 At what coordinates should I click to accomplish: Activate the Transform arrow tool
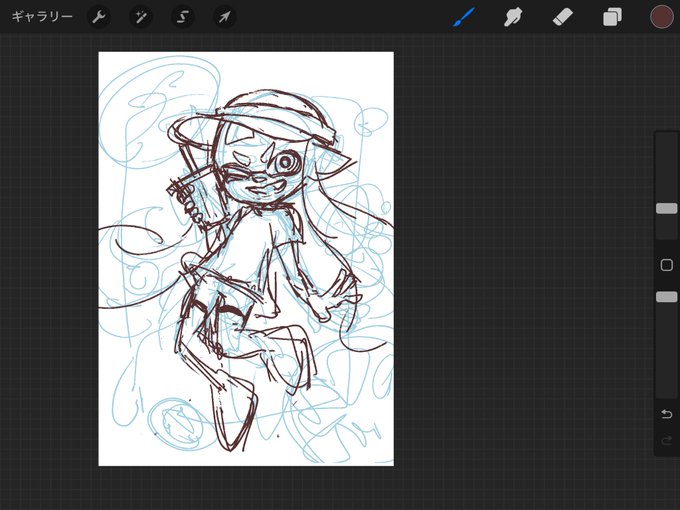tap(225, 17)
